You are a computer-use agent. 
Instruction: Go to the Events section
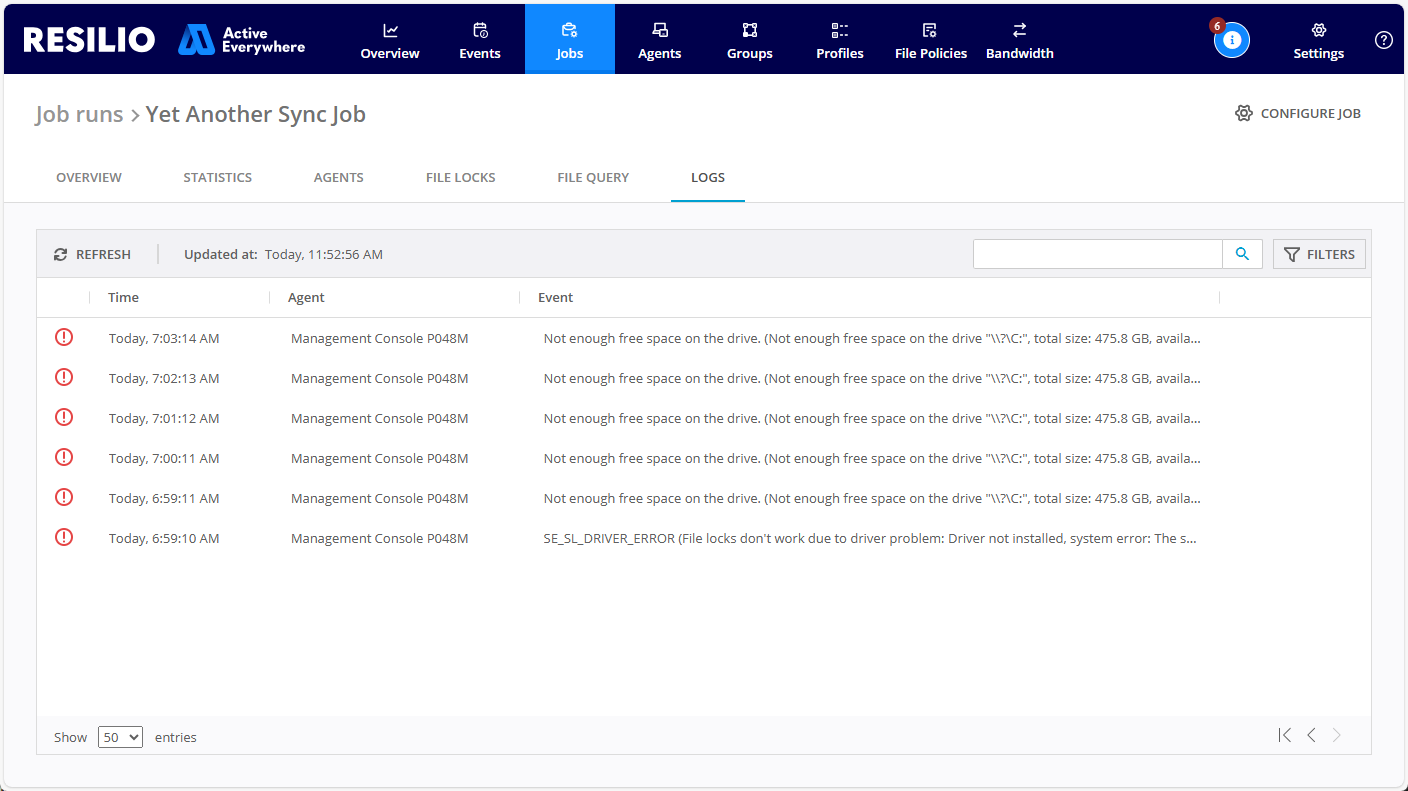[x=480, y=40]
